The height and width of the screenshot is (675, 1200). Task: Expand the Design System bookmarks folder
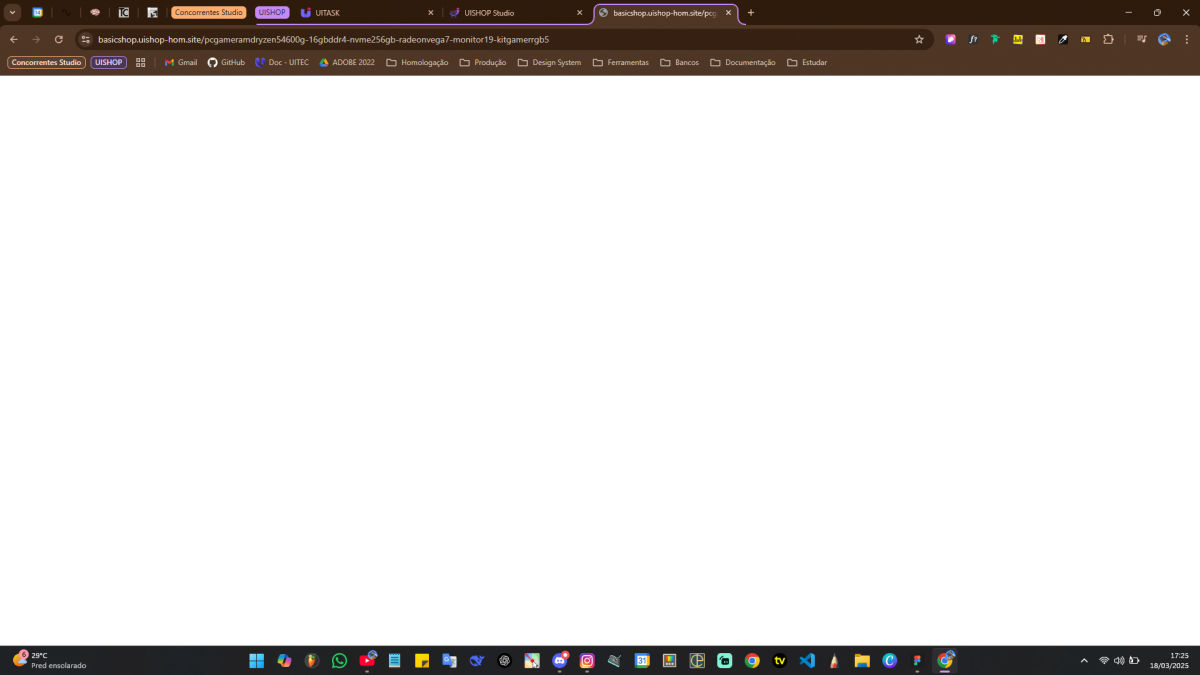click(549, 62)
